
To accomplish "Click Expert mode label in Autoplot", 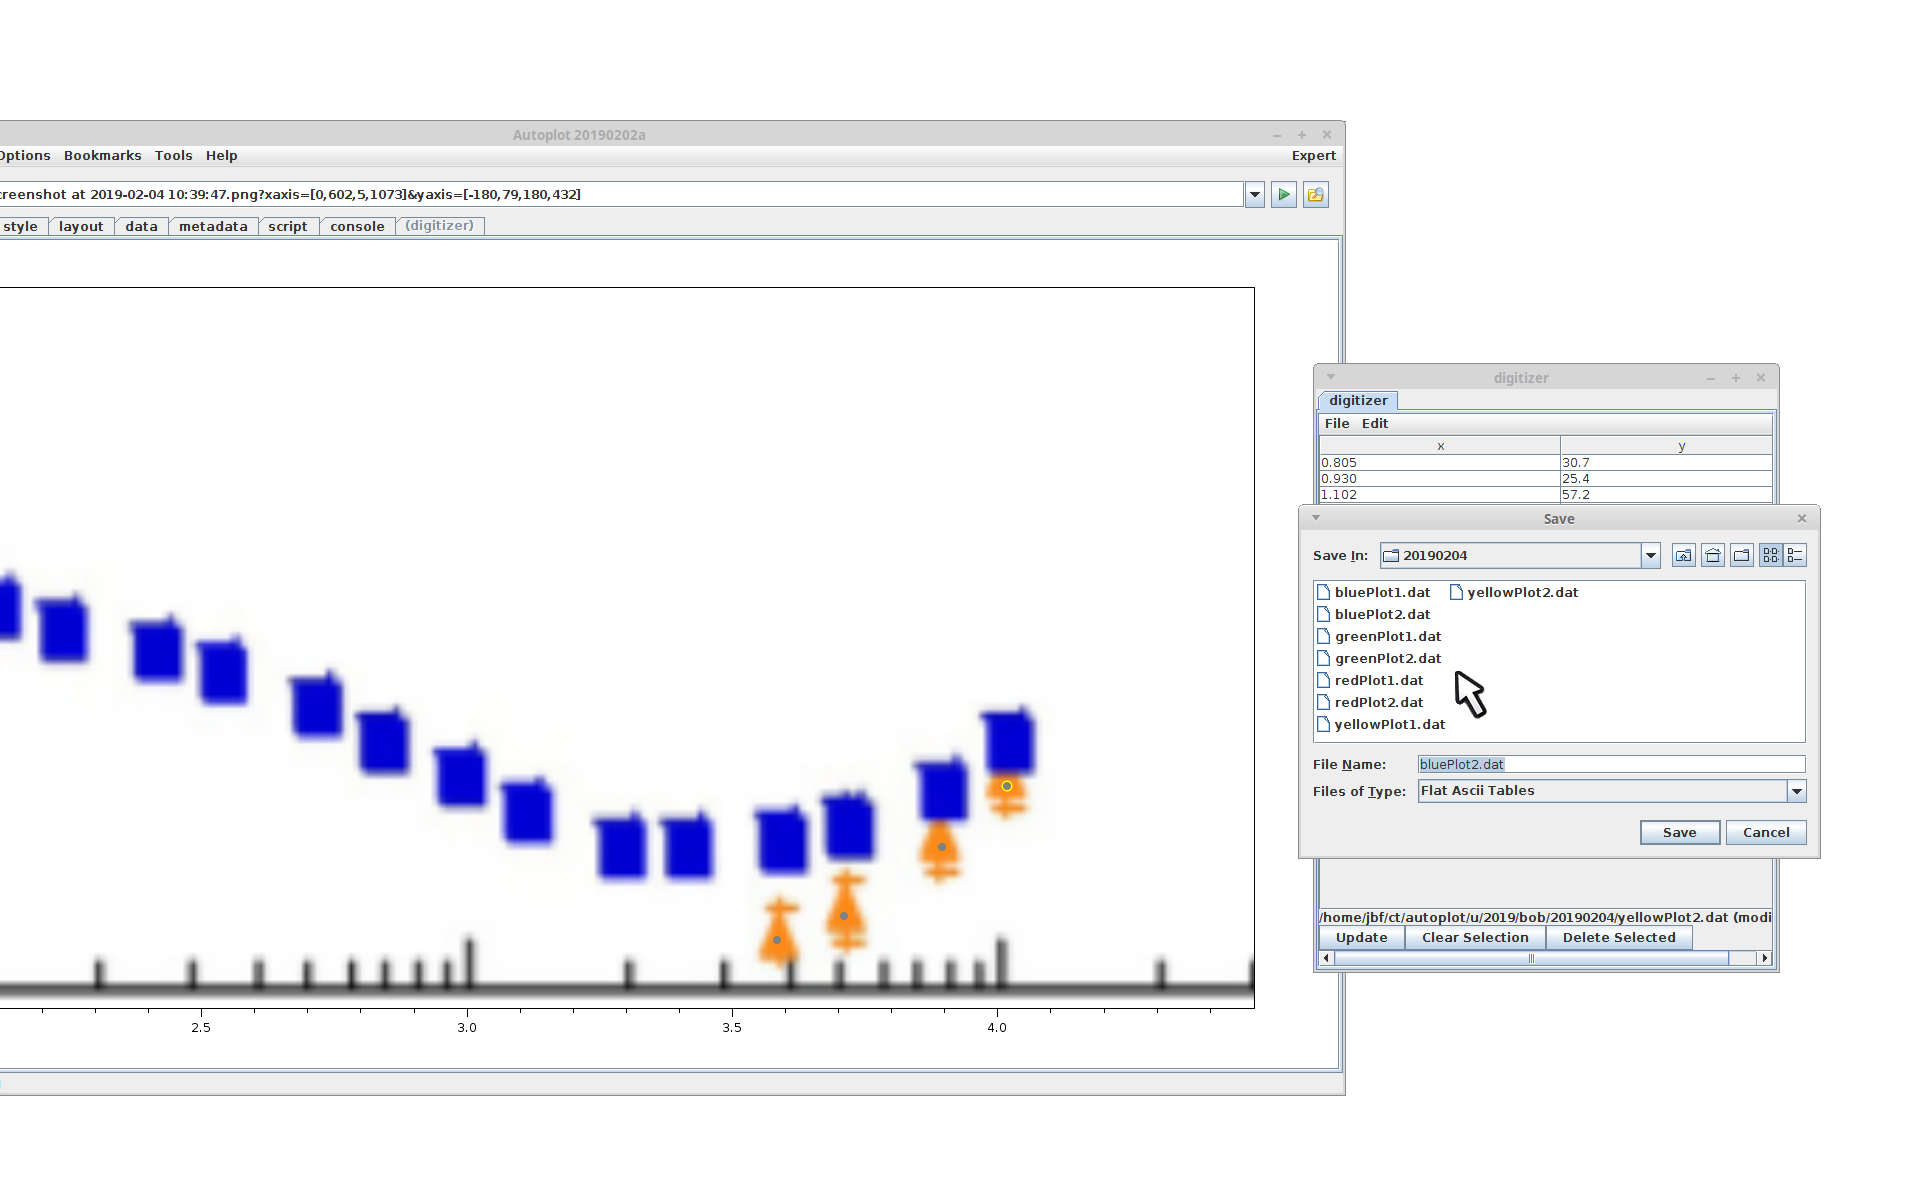I will tap(1313, 156).
